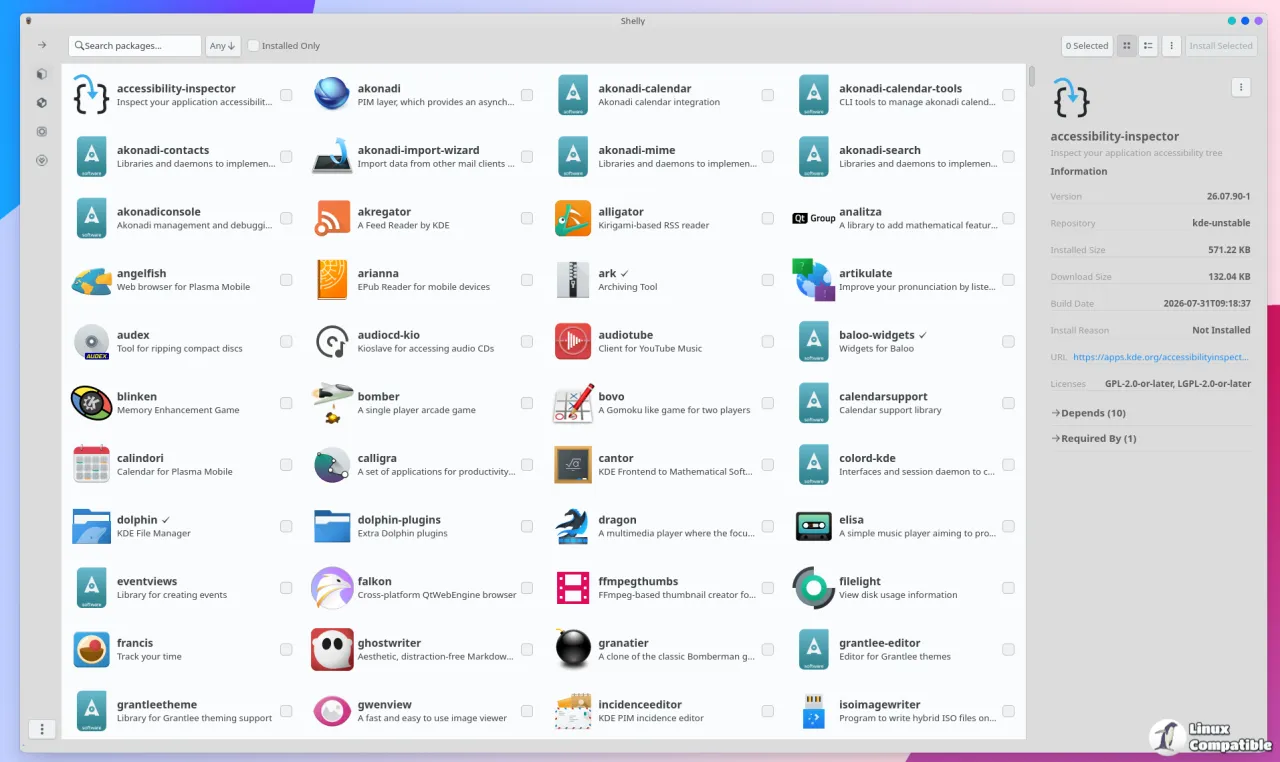Click the sidebar circle icon with double chevron

click(41, 160)
